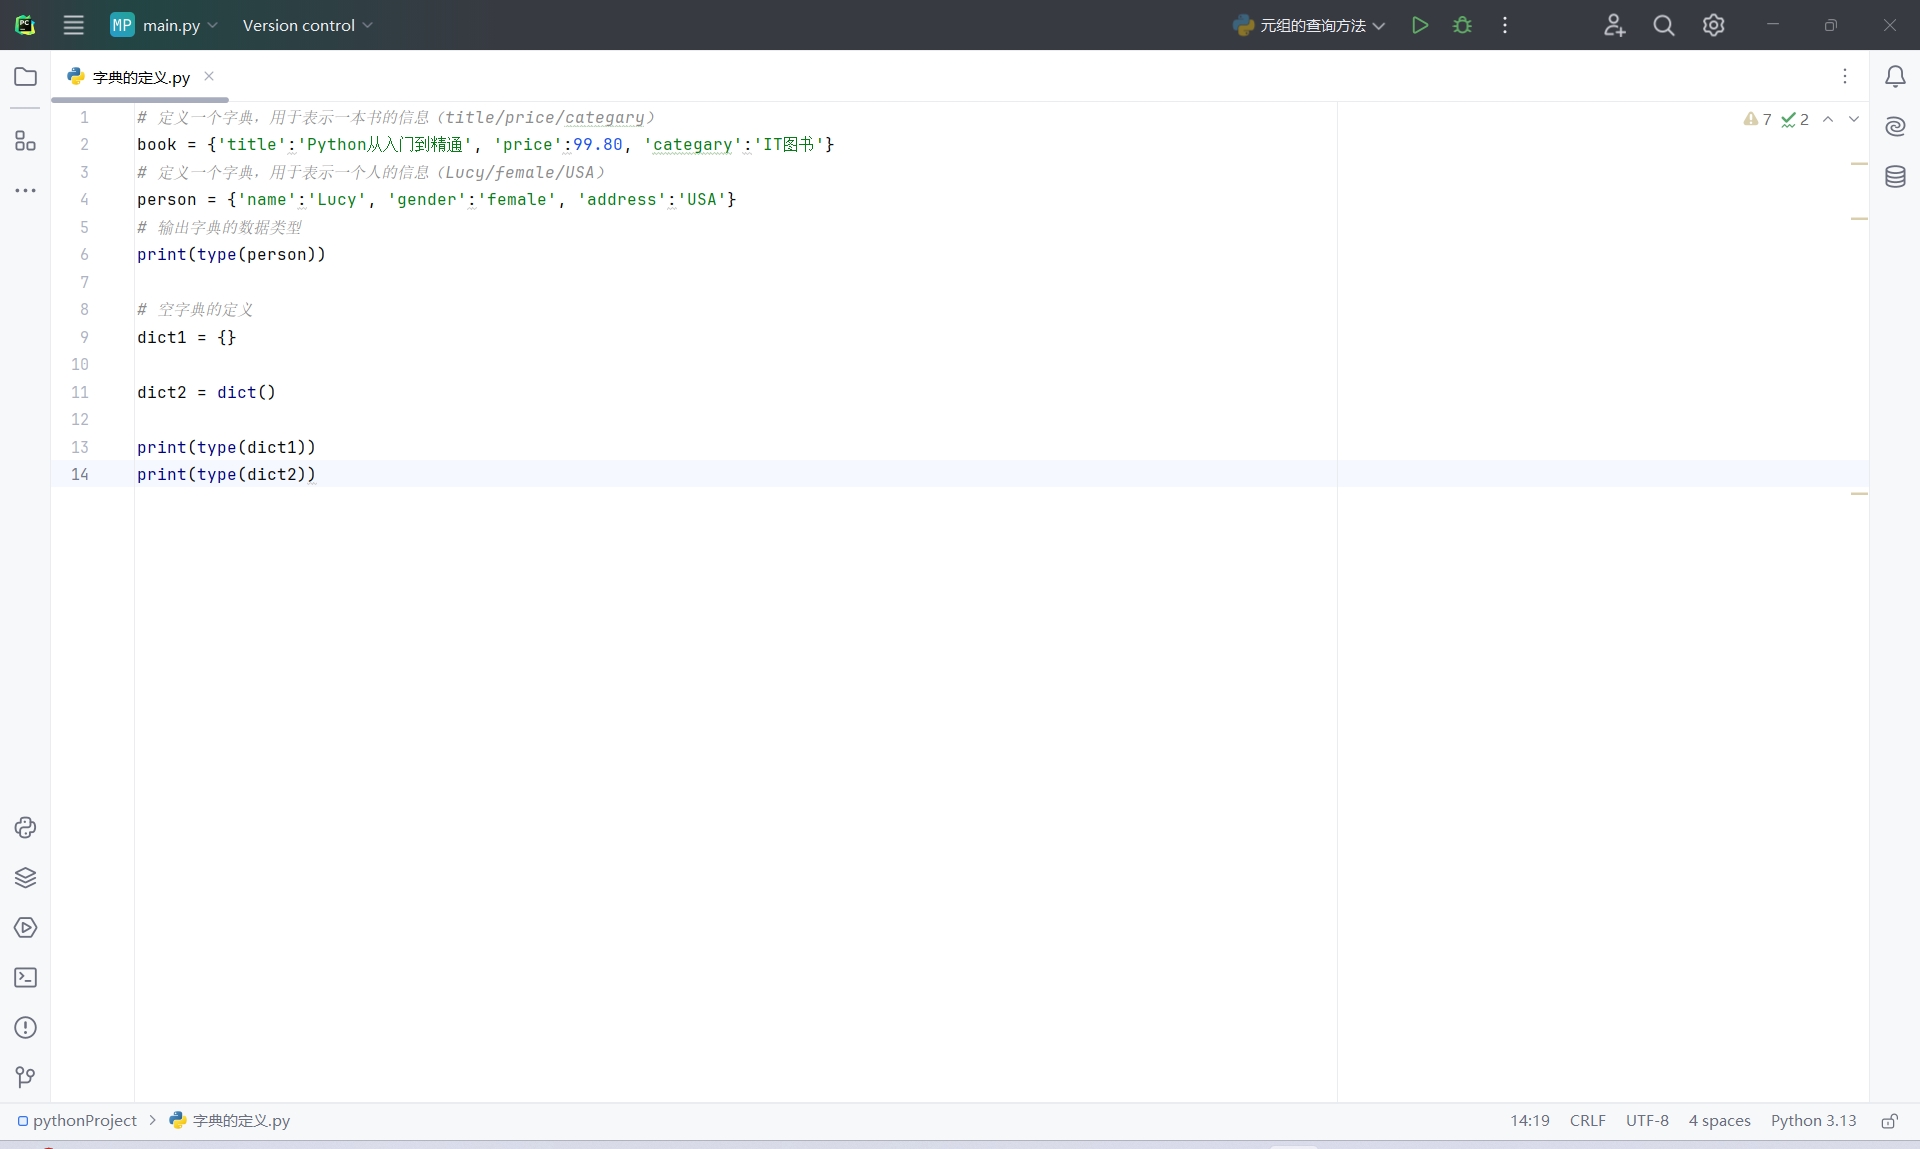Image resolution: width=1920 pixels, height=1149 pixels.
Task: Open the Python Console tool window
Action: coord(25,827)
